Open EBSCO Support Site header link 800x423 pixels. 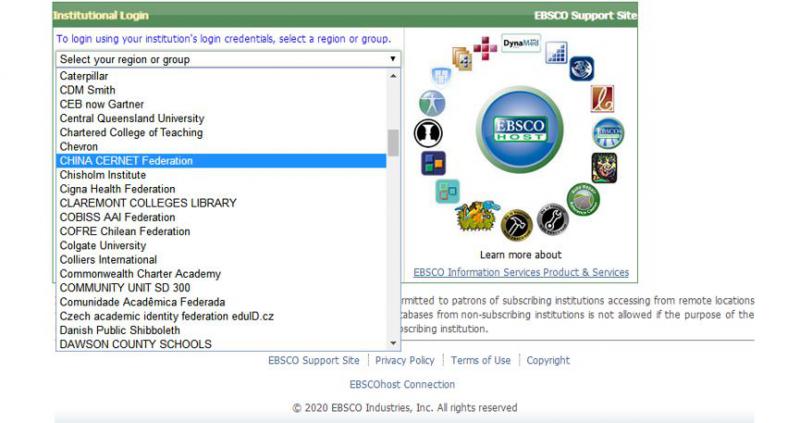tap(585, 16)
